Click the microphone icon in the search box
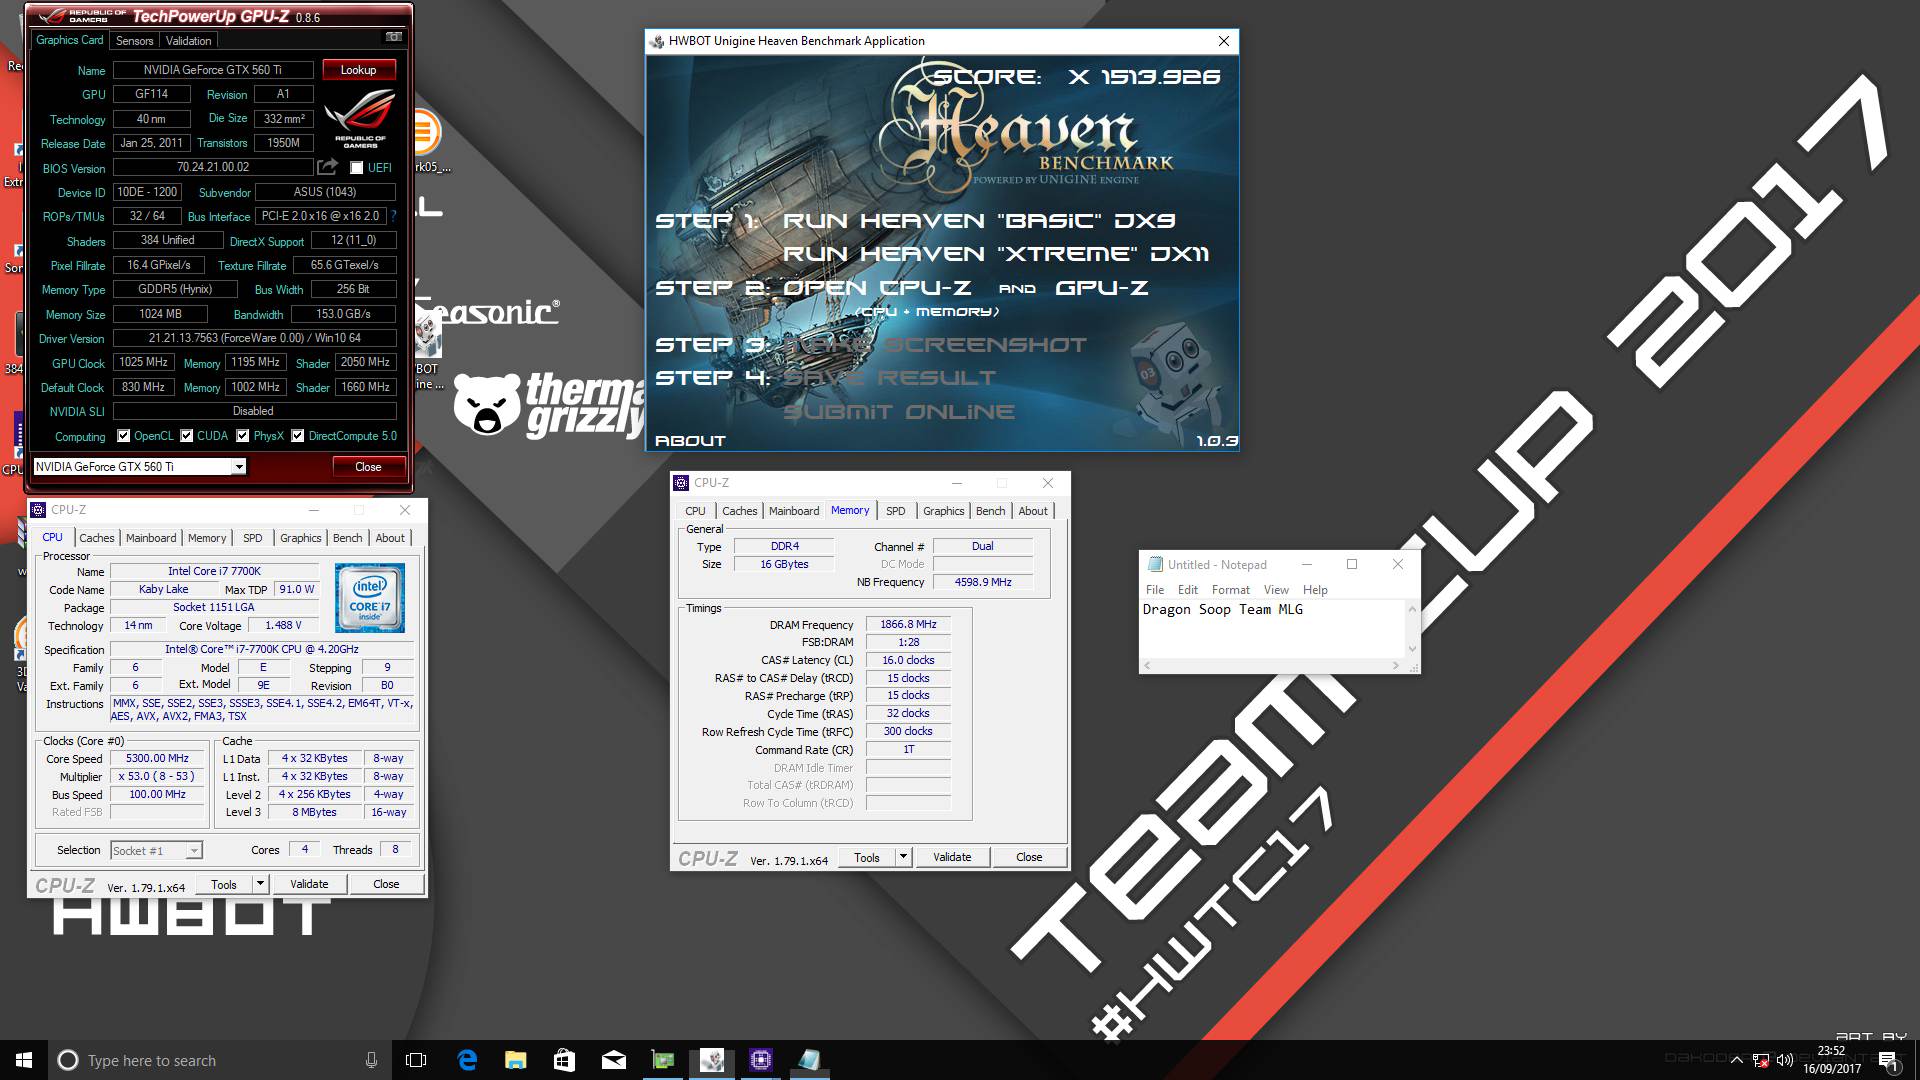Viewport: 1920px width, 1080px height. 371,1060
